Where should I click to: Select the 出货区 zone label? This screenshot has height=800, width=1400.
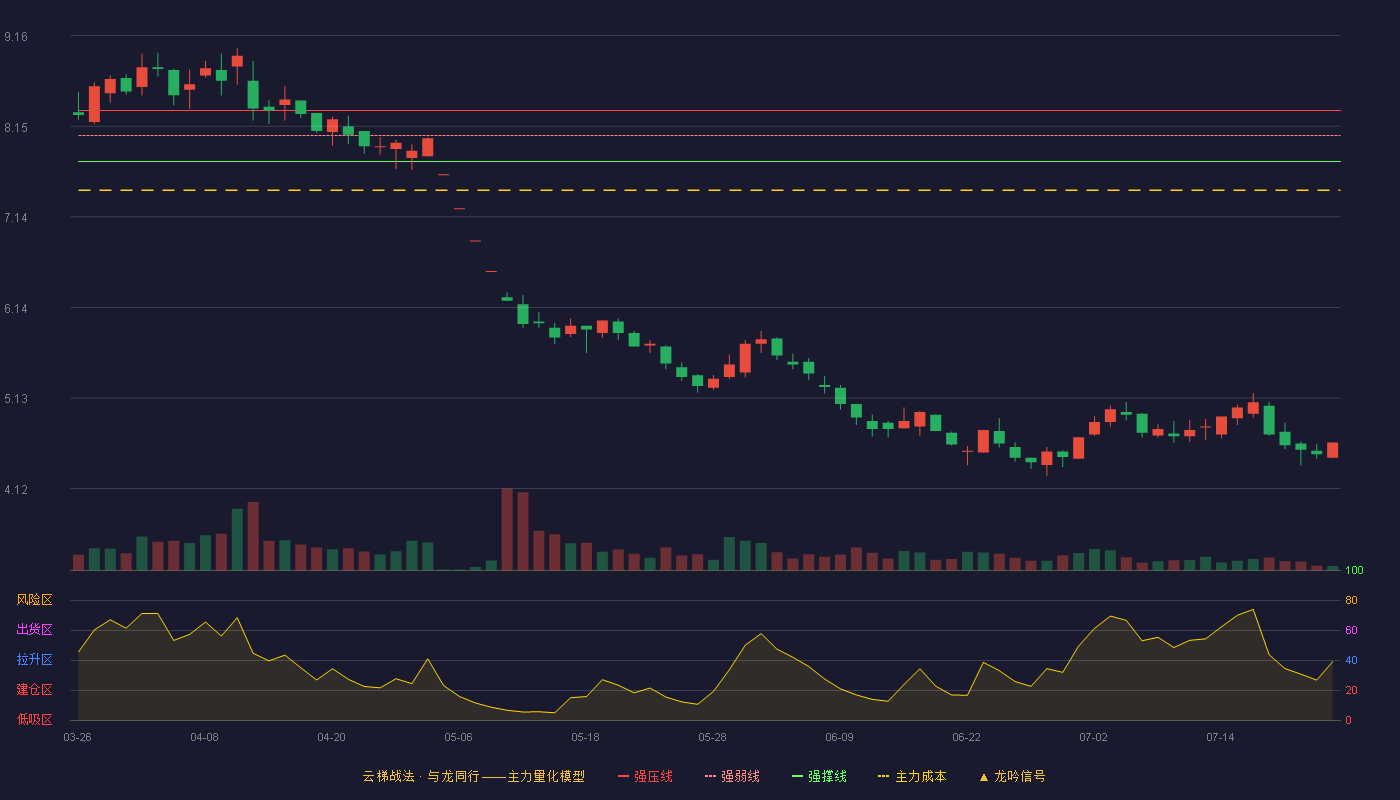(x=34, y=630)
